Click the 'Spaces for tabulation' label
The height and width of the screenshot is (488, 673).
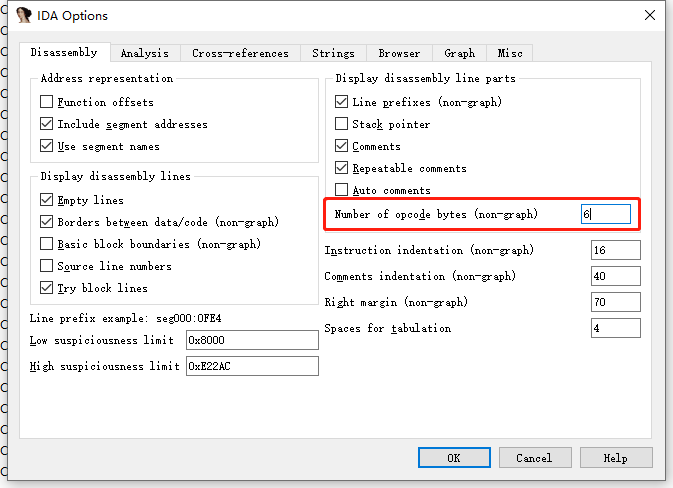pos(388,328)
